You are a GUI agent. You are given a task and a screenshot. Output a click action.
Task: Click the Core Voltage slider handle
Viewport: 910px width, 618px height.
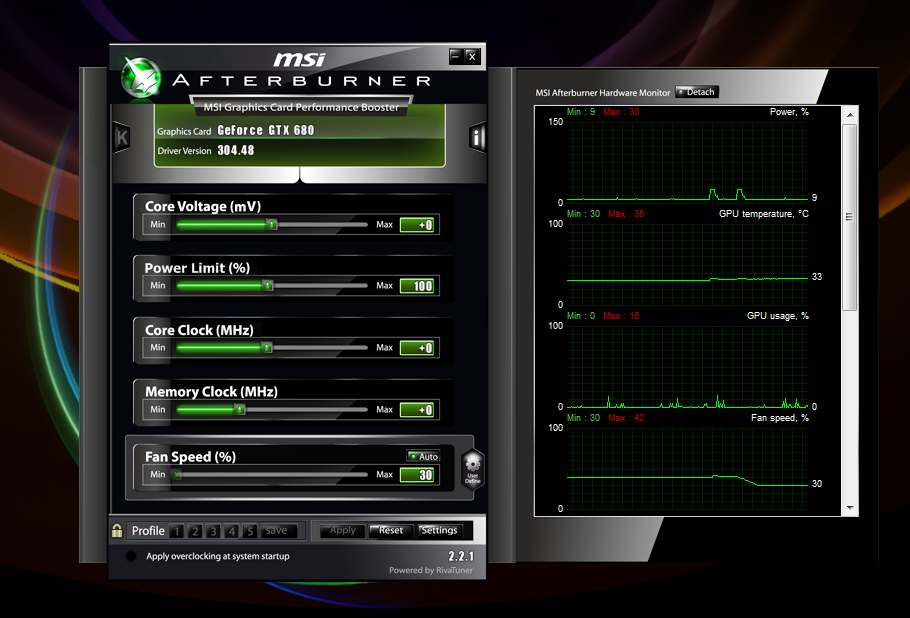[x=272, y=225]
